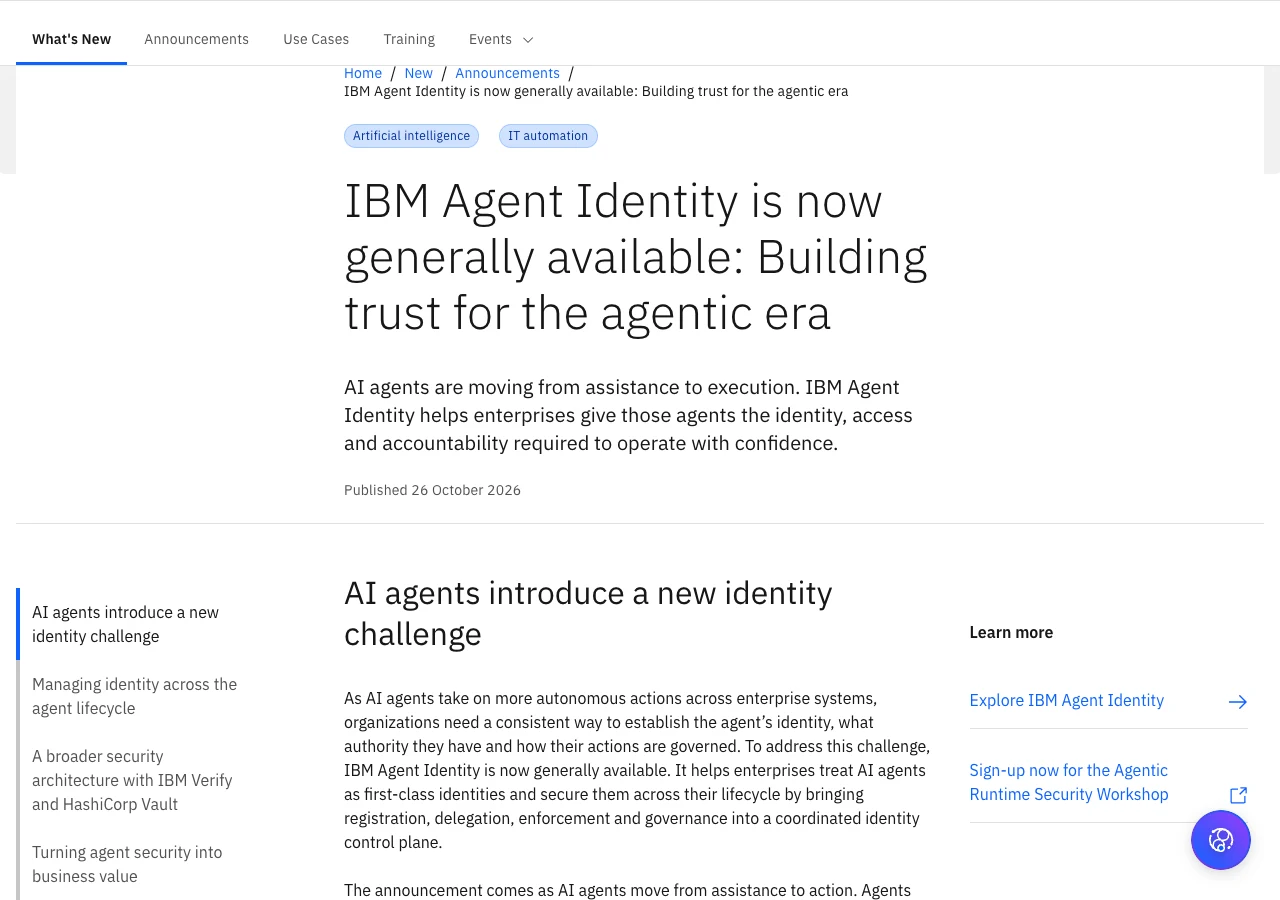Go to the Use Cases tab
This screenshot has height=900, width=1280.
(x=316, y=39)
